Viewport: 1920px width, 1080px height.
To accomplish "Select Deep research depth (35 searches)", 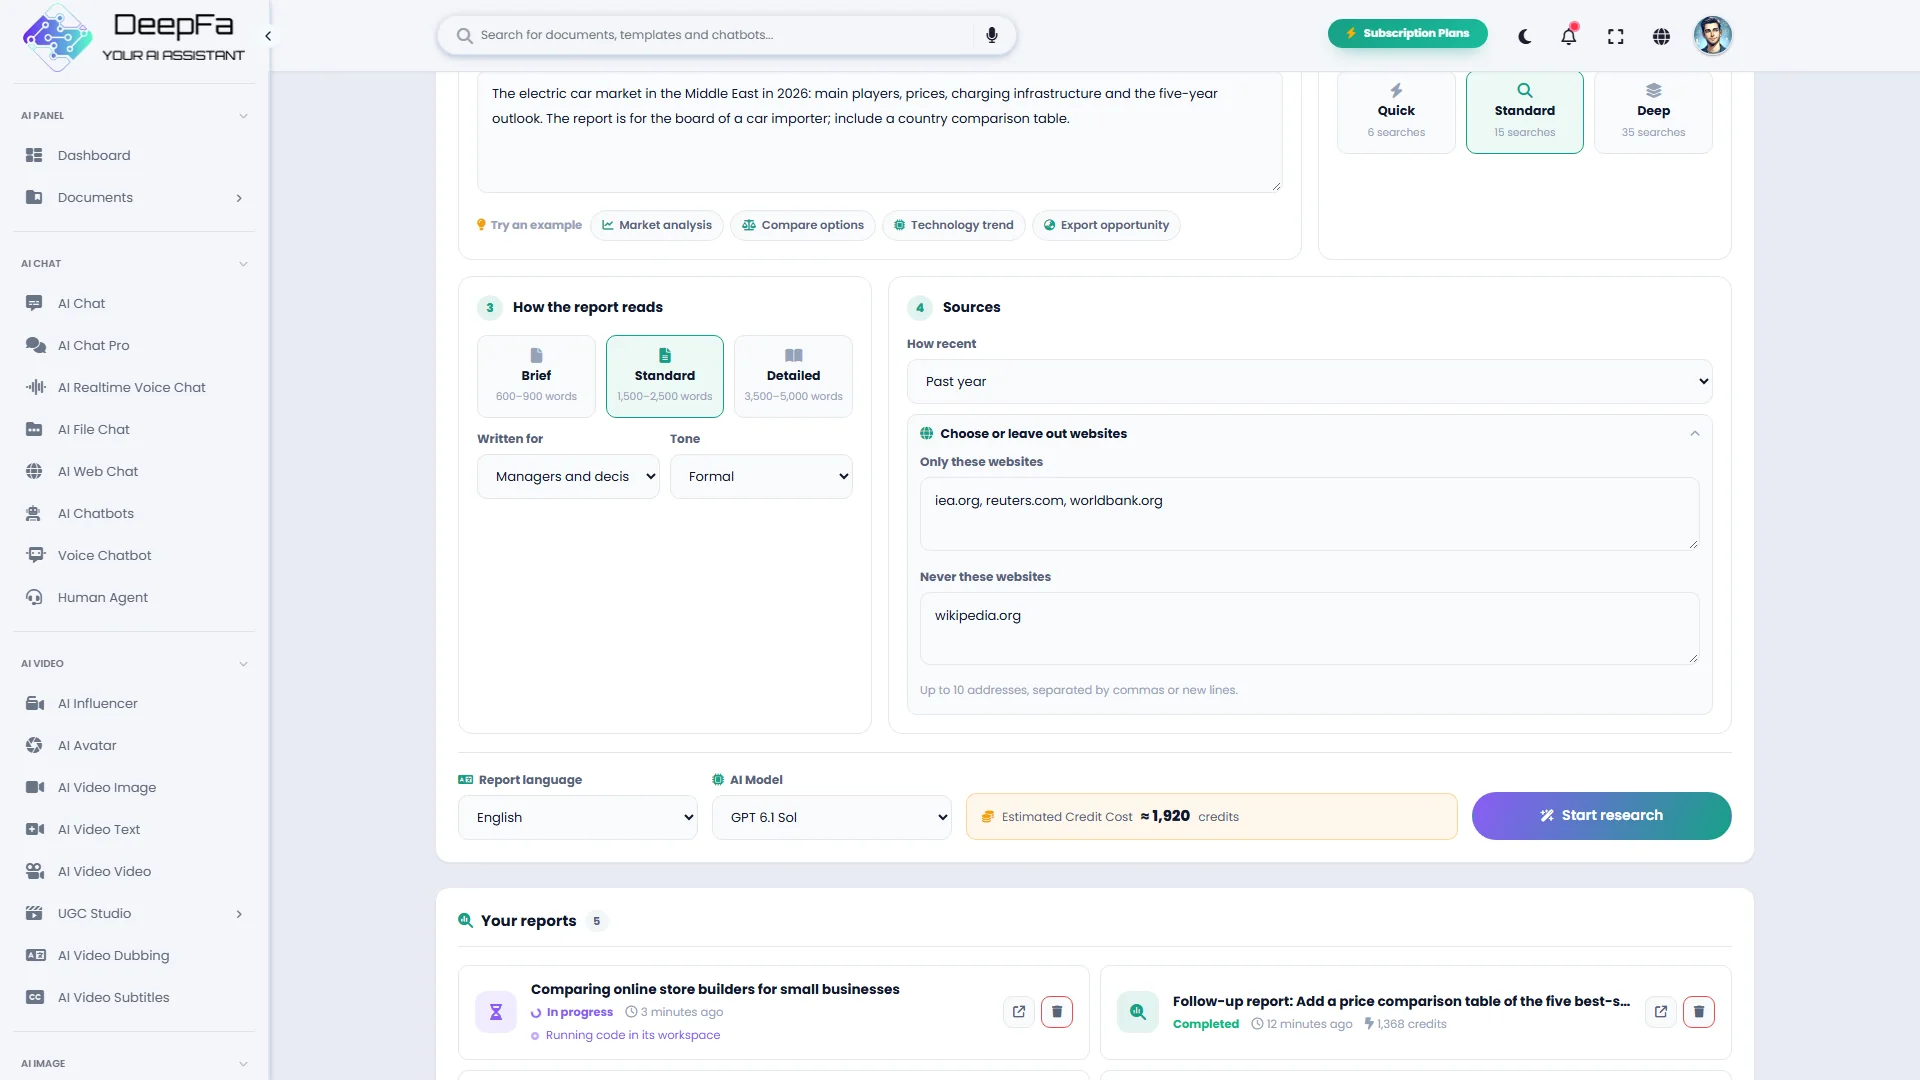I will coord(1653,112).
